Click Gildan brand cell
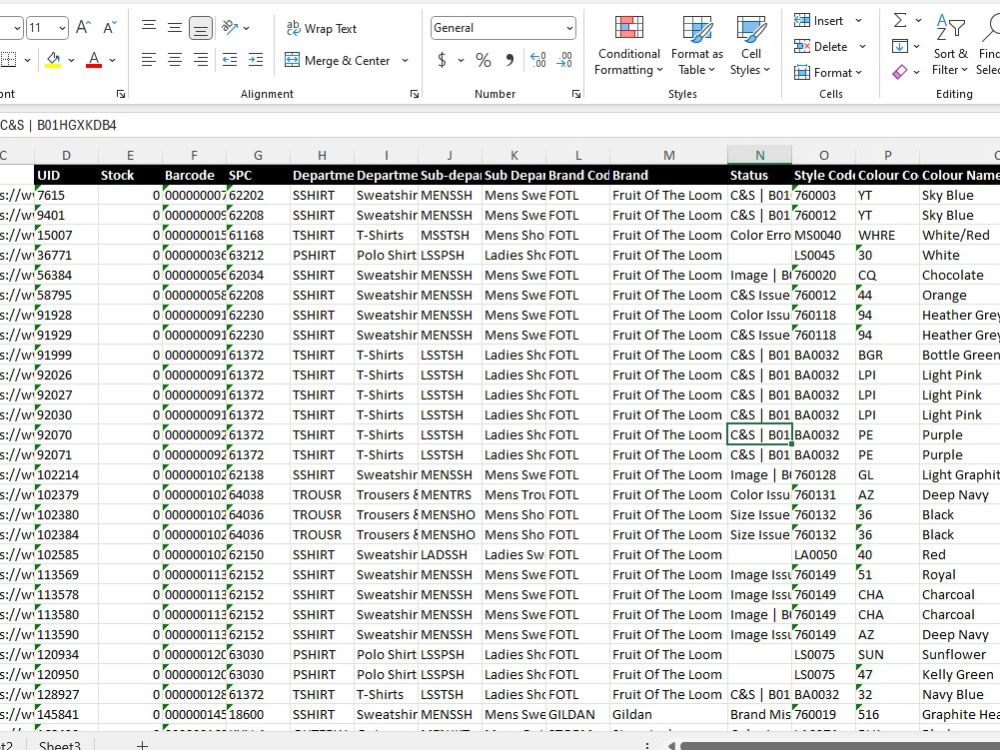 pyautogui.click(x=668, y=714)
